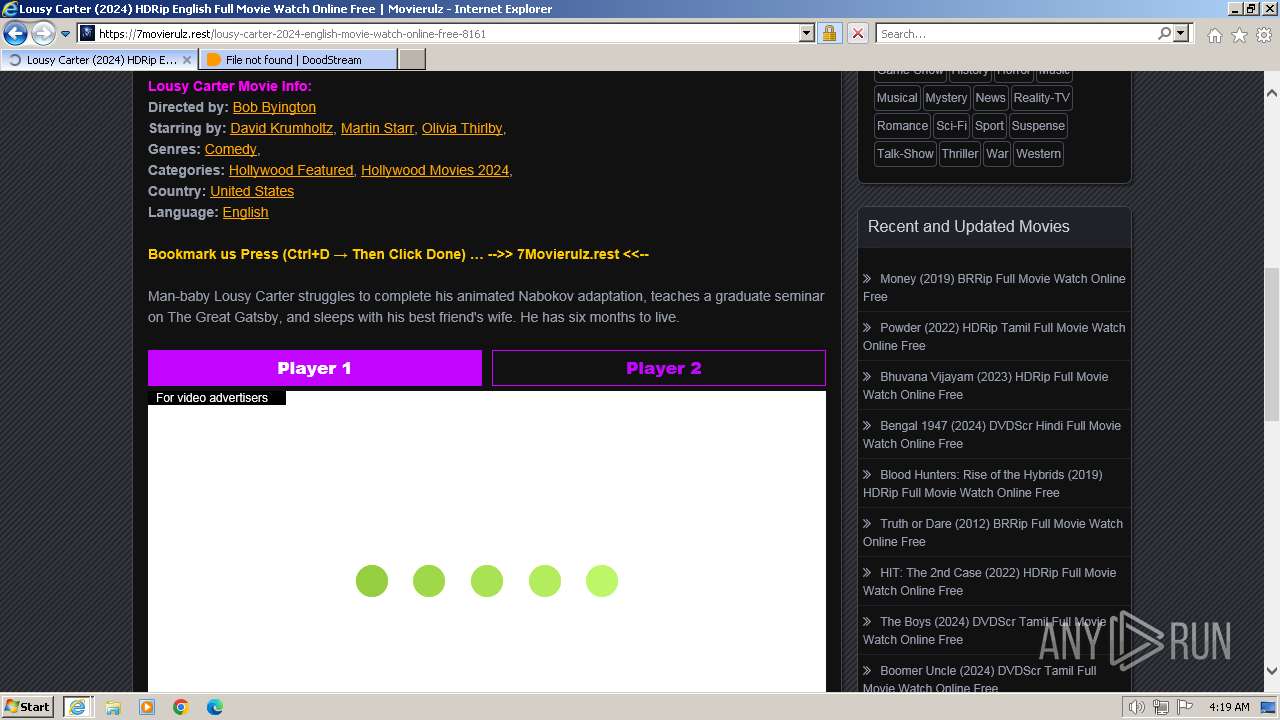Select Player 1 tab
Image resolution: width=1280 pixels, height=720 pixels.
tap(315, 368)
